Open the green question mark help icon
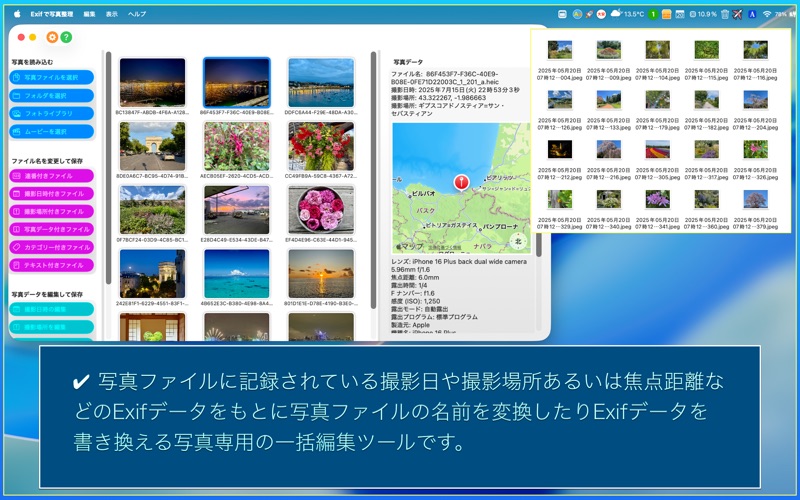 [x=66, y=37]
